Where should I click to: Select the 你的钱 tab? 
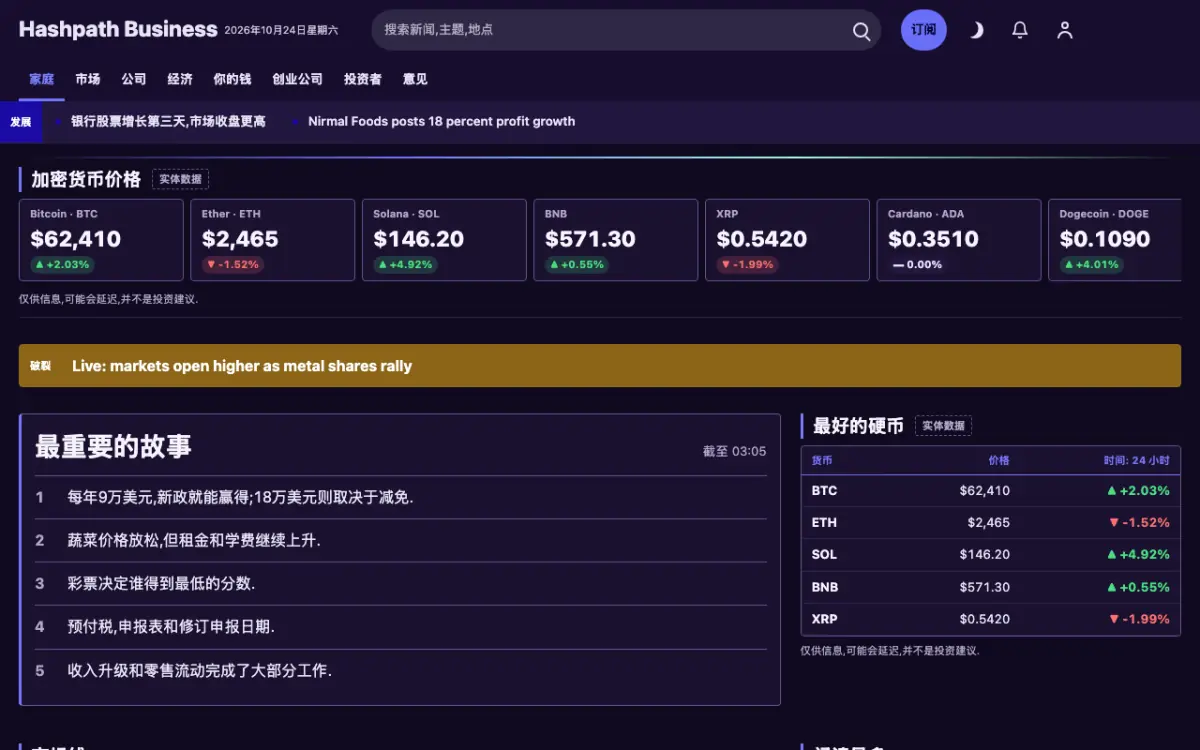click(x=232, y=79)
